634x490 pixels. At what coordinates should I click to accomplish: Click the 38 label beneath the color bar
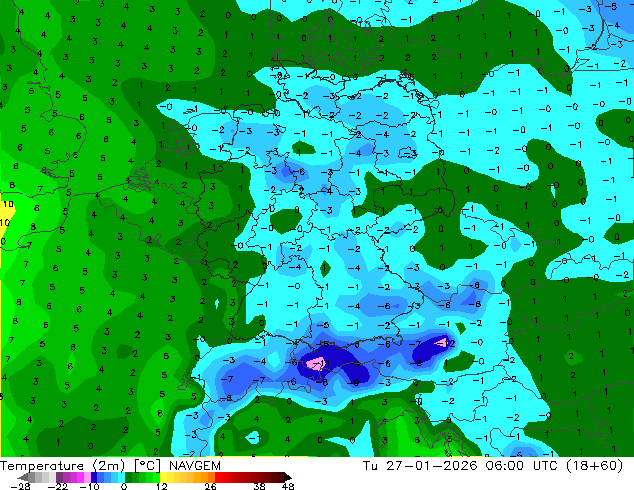tap(260, 486)
